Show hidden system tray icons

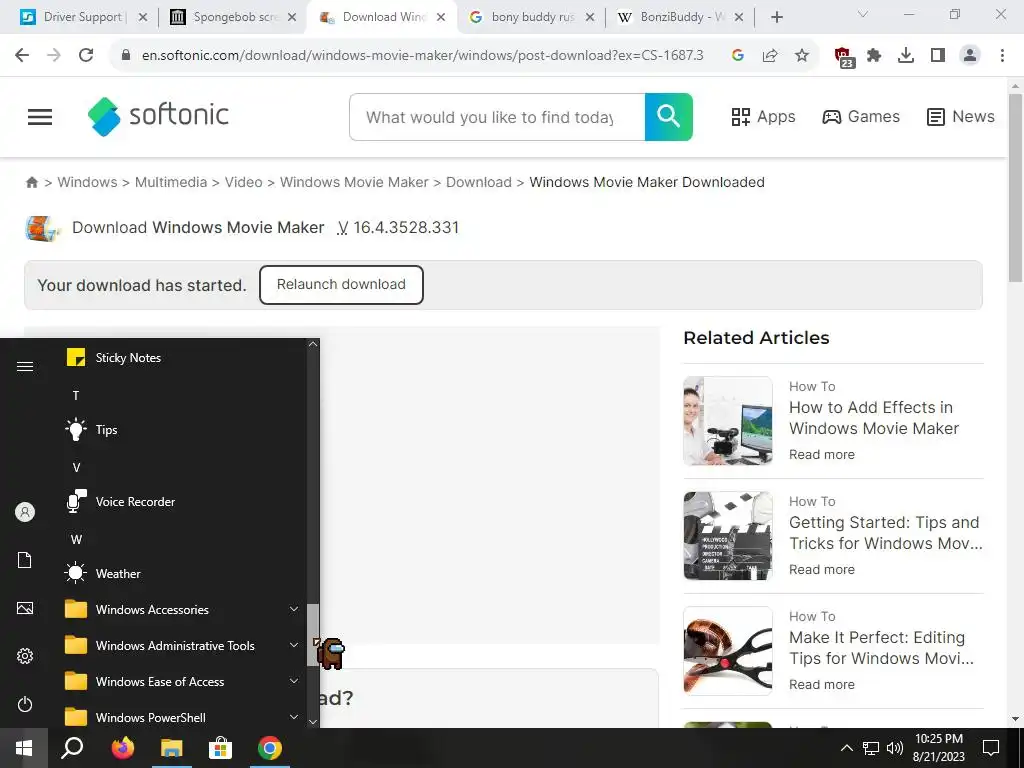click(846, 748)
